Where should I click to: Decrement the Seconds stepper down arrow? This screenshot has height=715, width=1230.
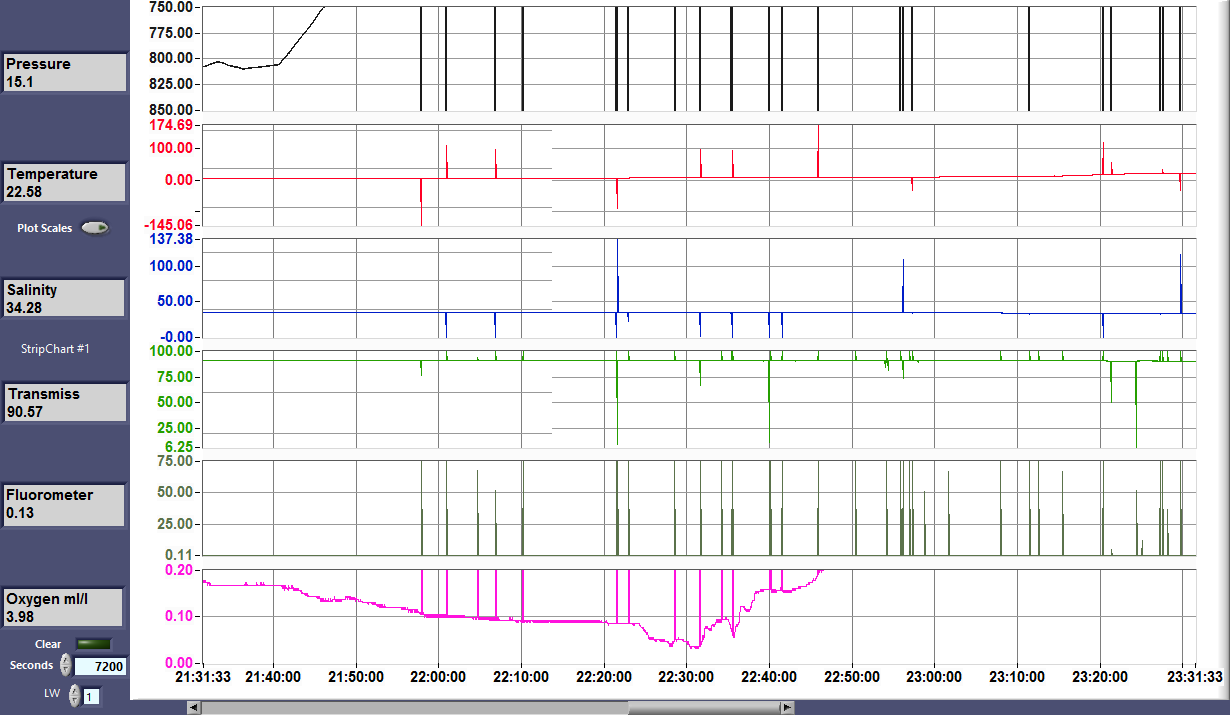click(x=66, y=670)
